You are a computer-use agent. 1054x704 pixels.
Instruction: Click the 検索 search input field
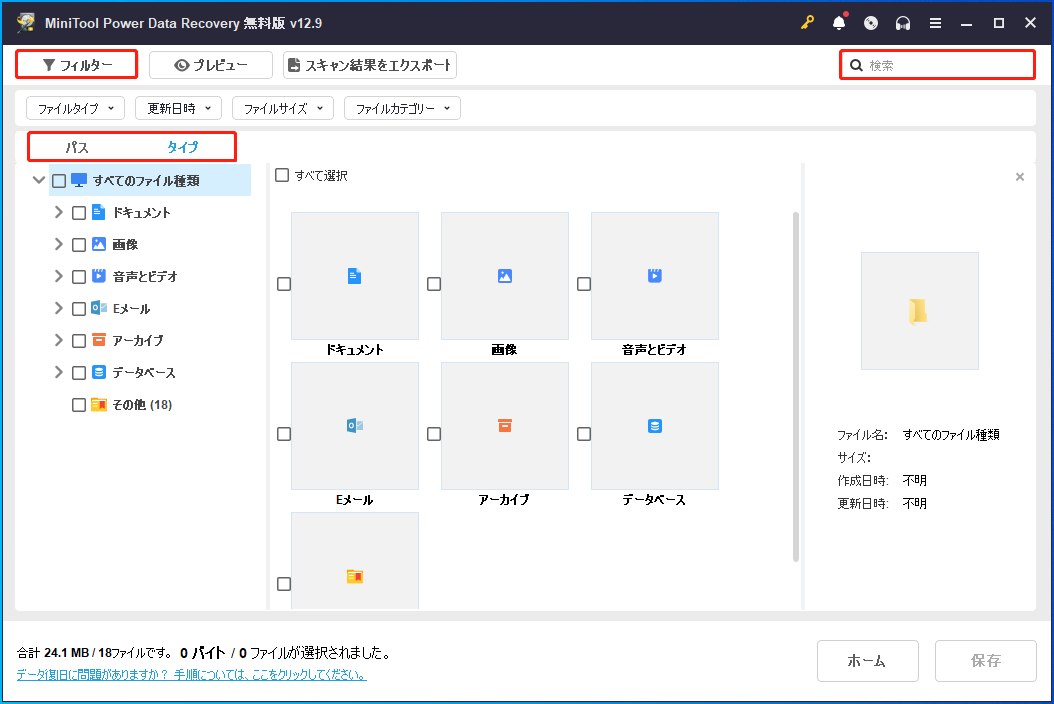point(937,65)
